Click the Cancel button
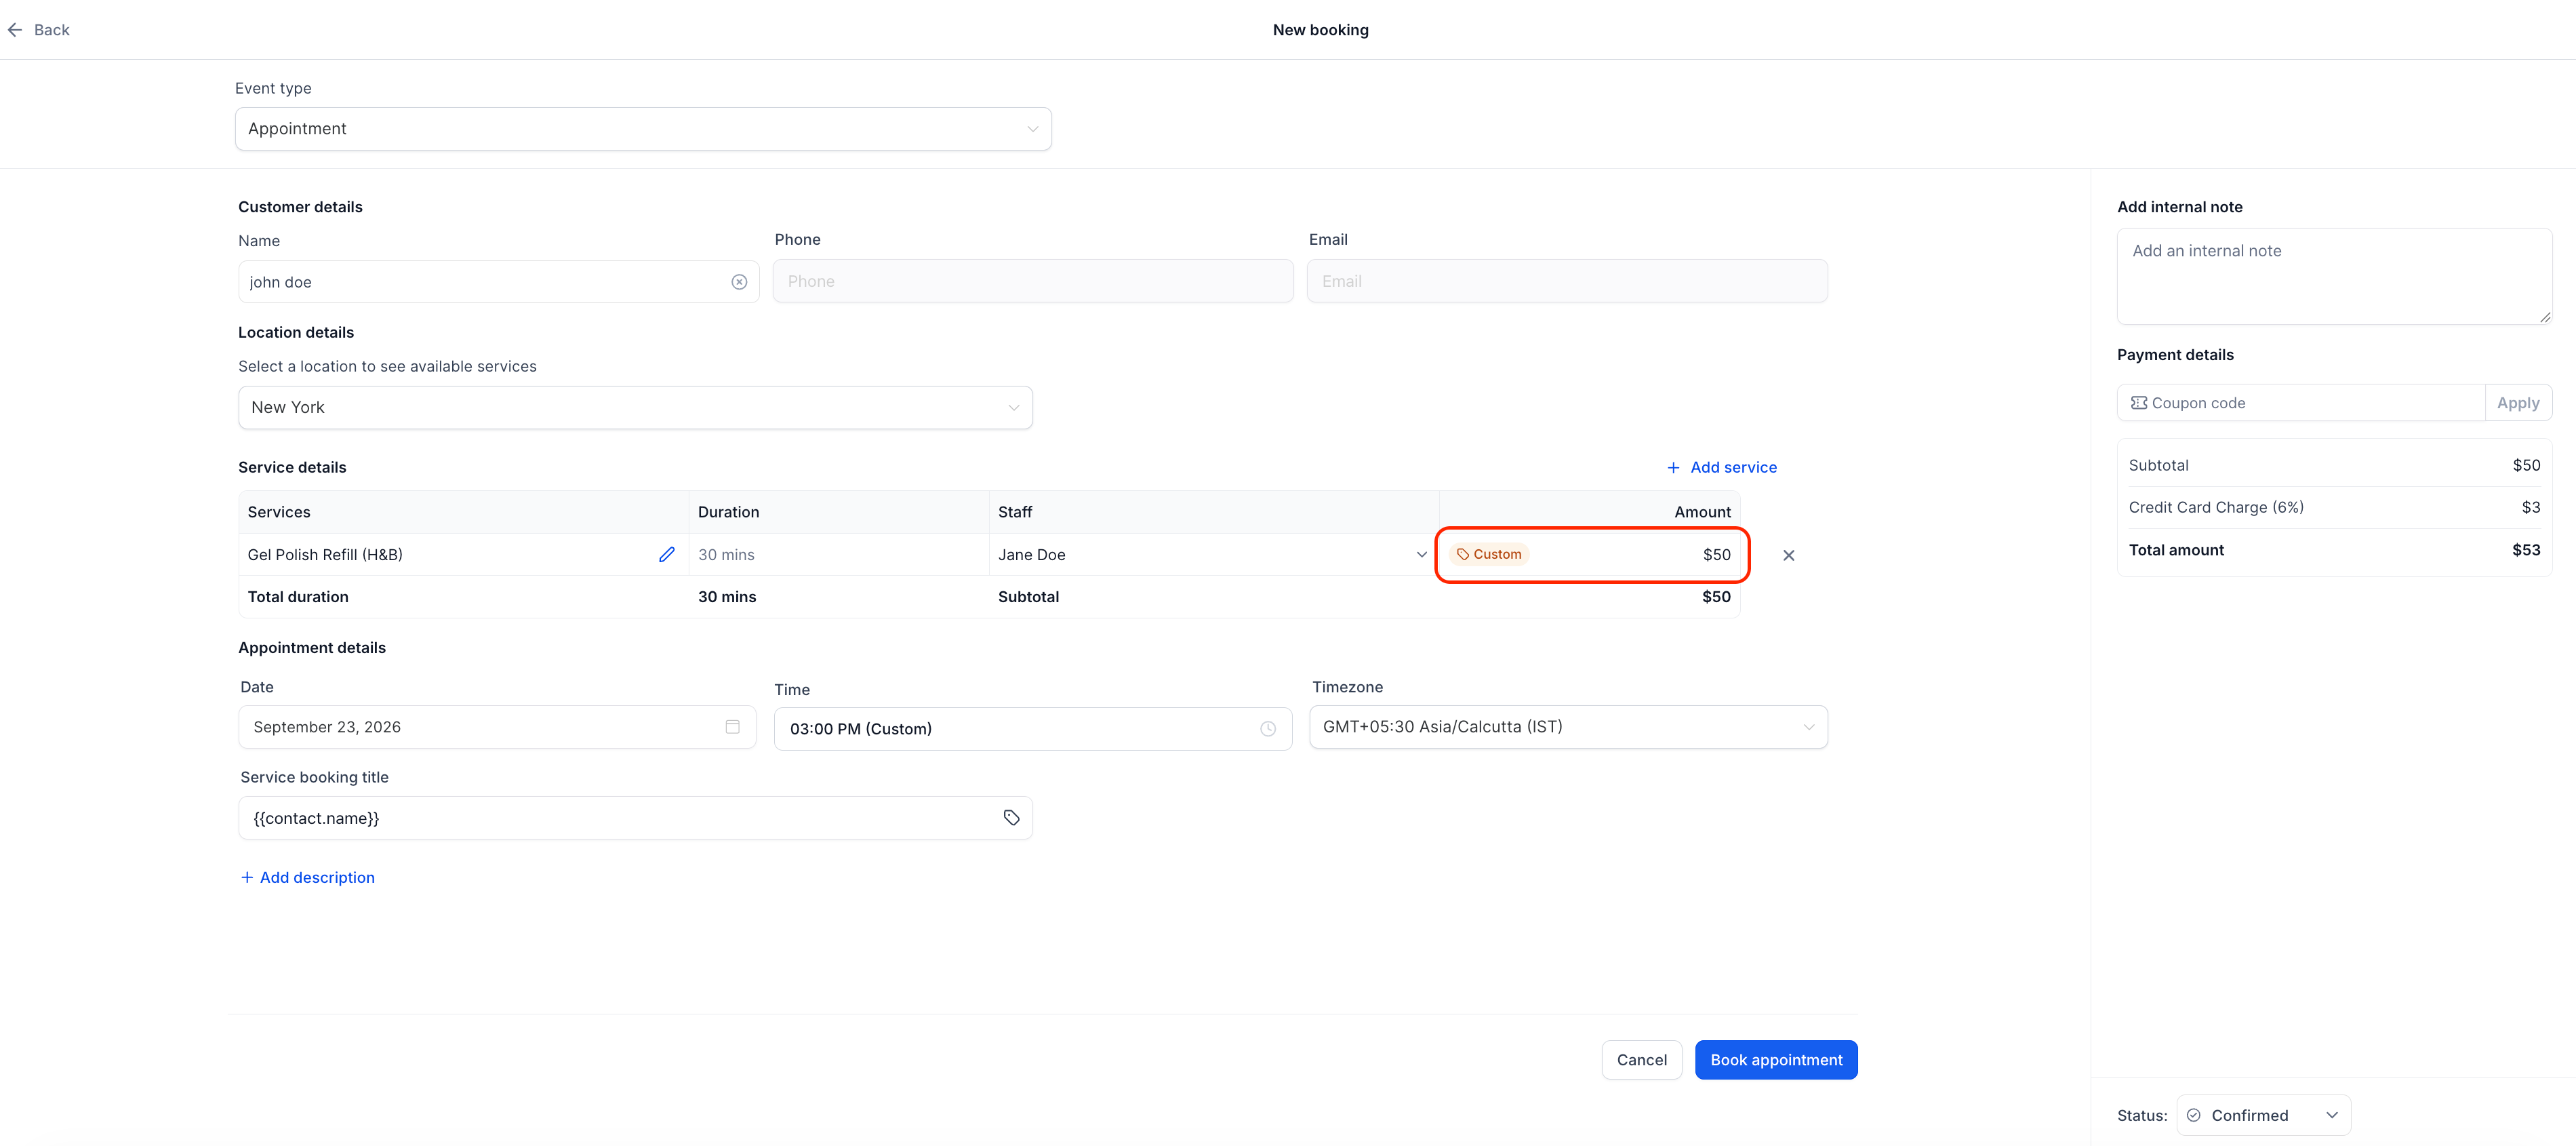The image size is (2576, 1146). [x=1641, y=1060]
